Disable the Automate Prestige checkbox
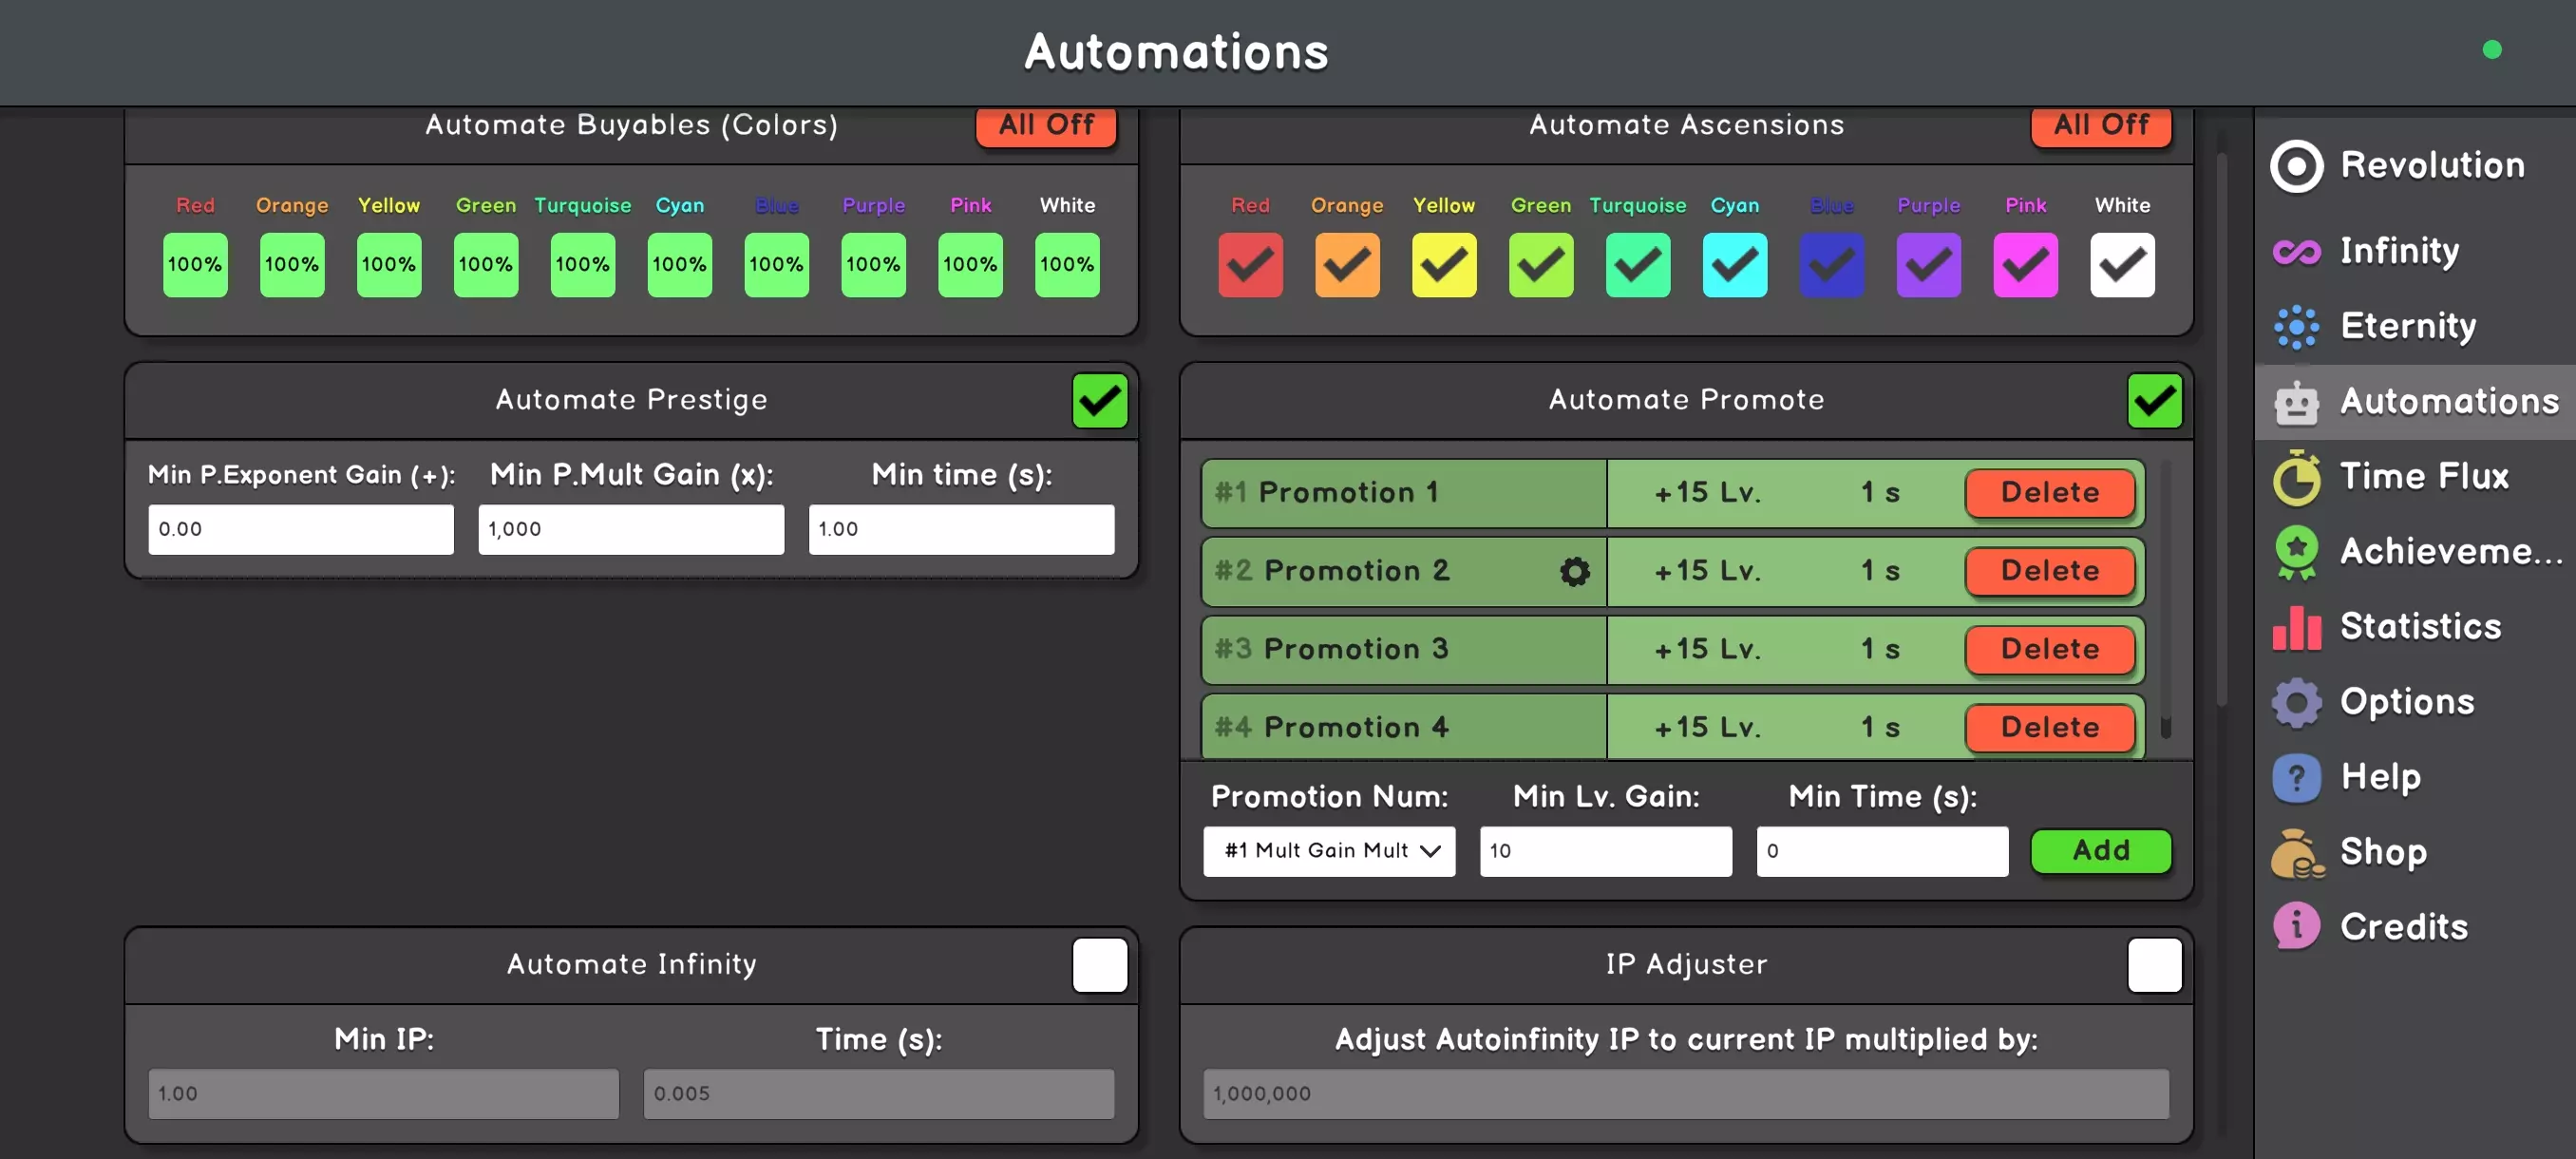2576x1159 pixels. click(1099, 401)
